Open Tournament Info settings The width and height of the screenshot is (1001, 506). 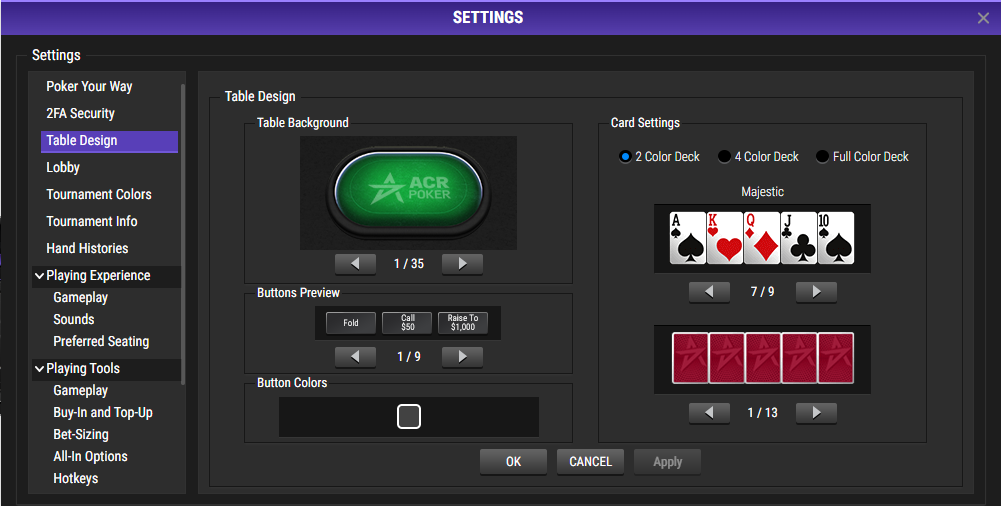[x=92, y=221]
